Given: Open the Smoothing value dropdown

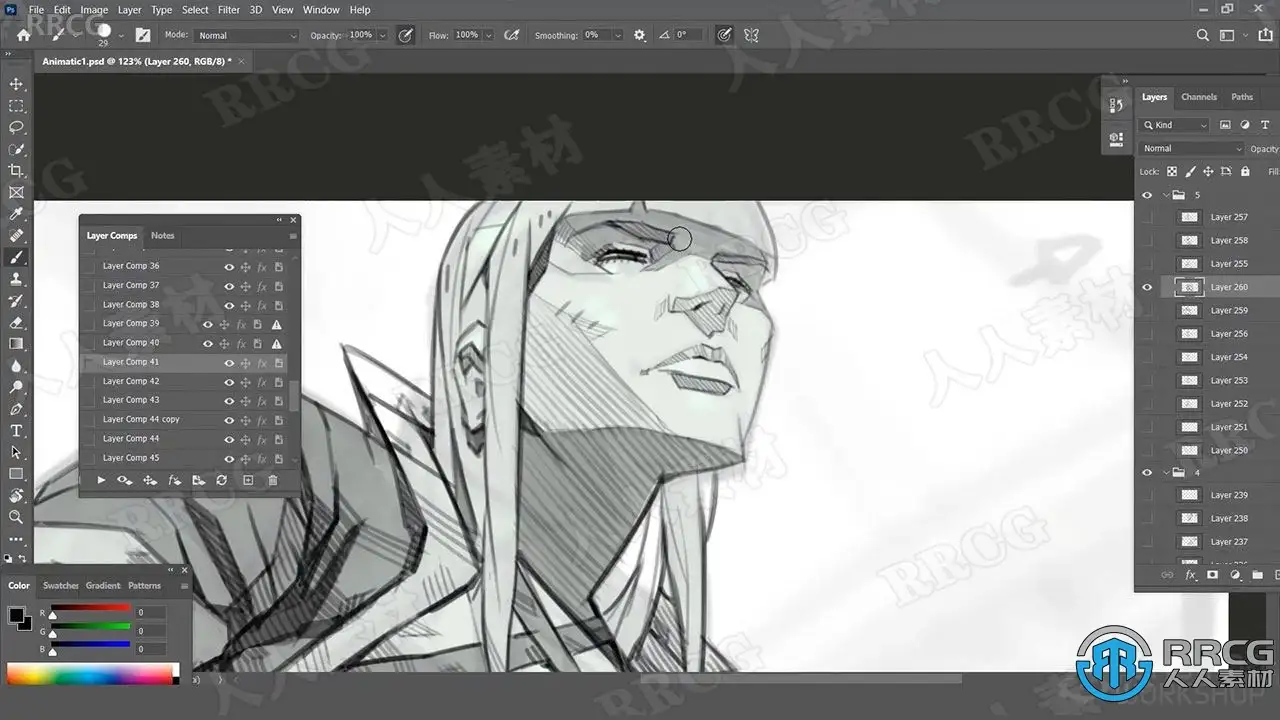Looking at the screenshot, I should [617, 35].
